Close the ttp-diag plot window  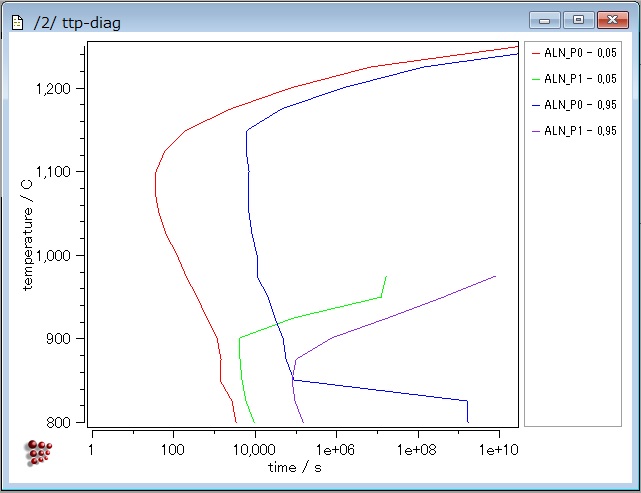click(610, 20)
